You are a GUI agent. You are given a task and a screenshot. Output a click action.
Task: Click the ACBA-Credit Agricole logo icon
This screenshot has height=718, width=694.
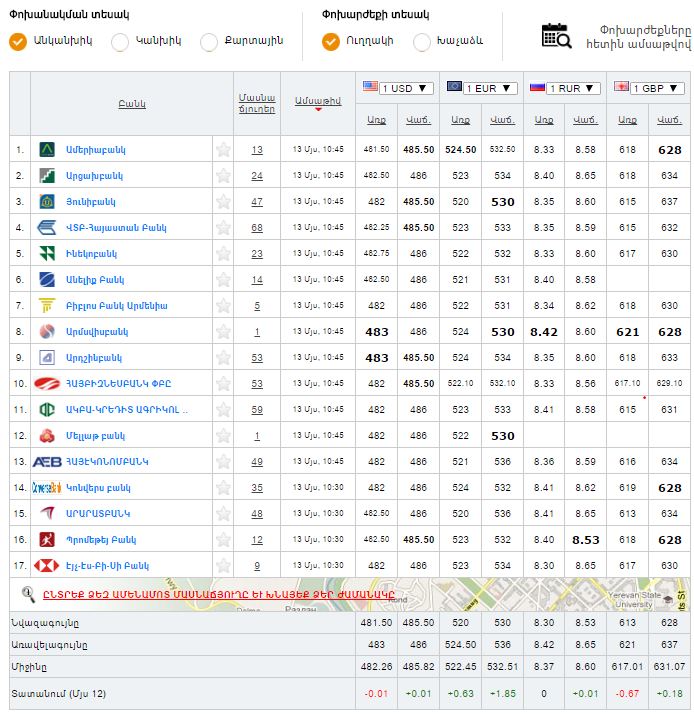tap(47, 409)
